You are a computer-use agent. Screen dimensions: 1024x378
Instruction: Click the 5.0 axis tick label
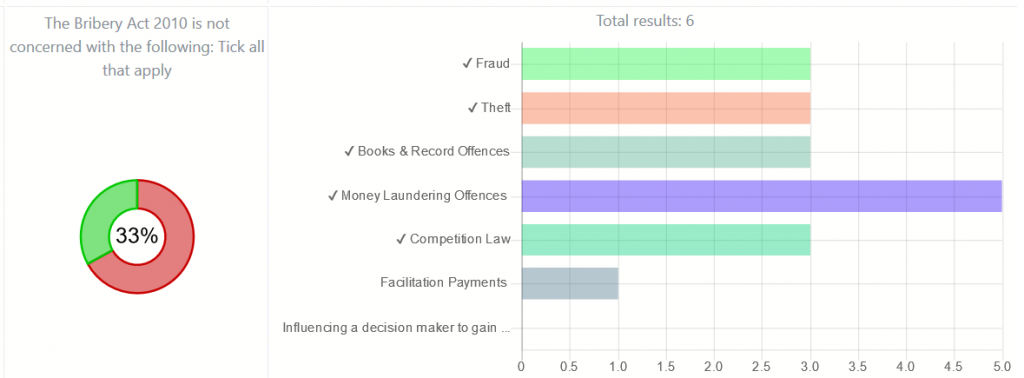[x=1001, y=367]
